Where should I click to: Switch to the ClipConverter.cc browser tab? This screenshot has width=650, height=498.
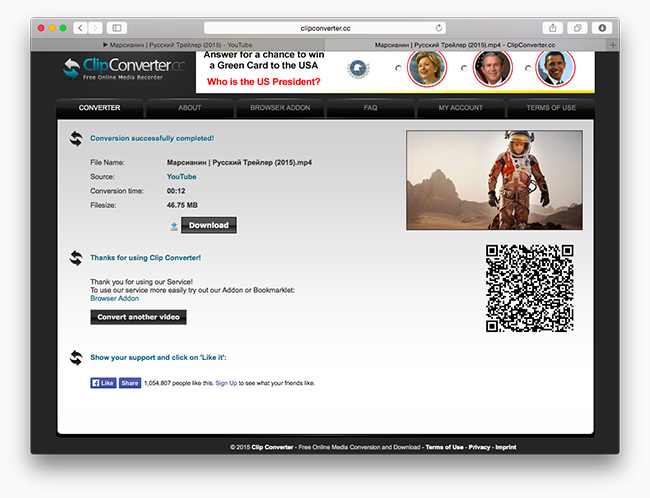tap(465, 45)
